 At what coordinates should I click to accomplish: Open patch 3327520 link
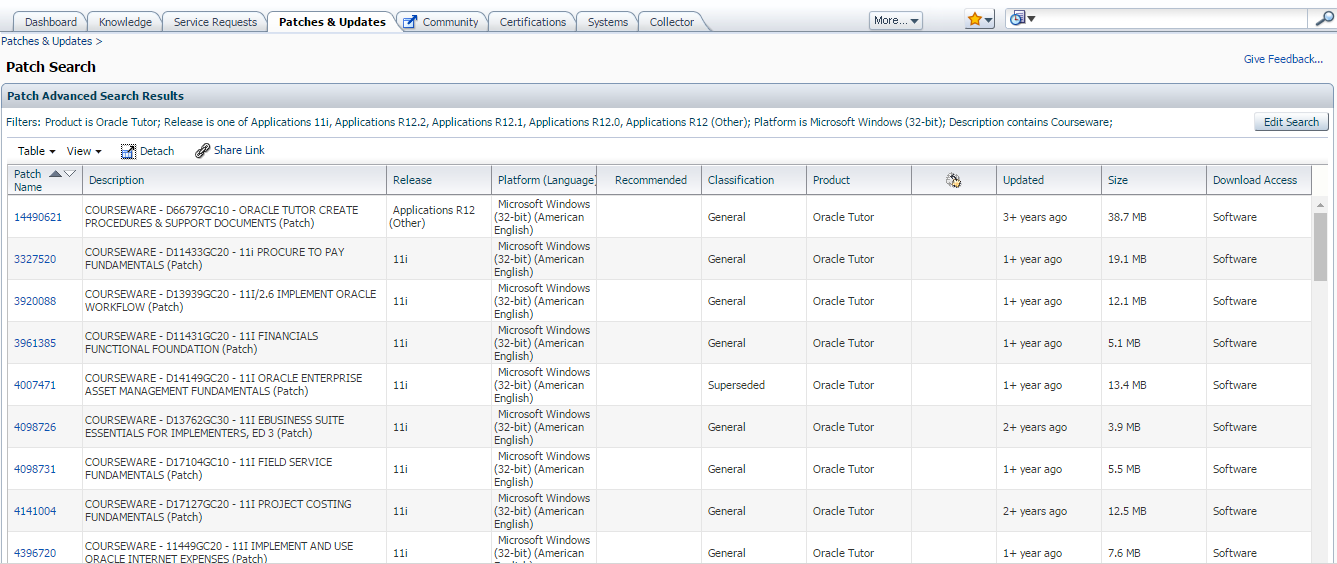click(x=35, y=259)
